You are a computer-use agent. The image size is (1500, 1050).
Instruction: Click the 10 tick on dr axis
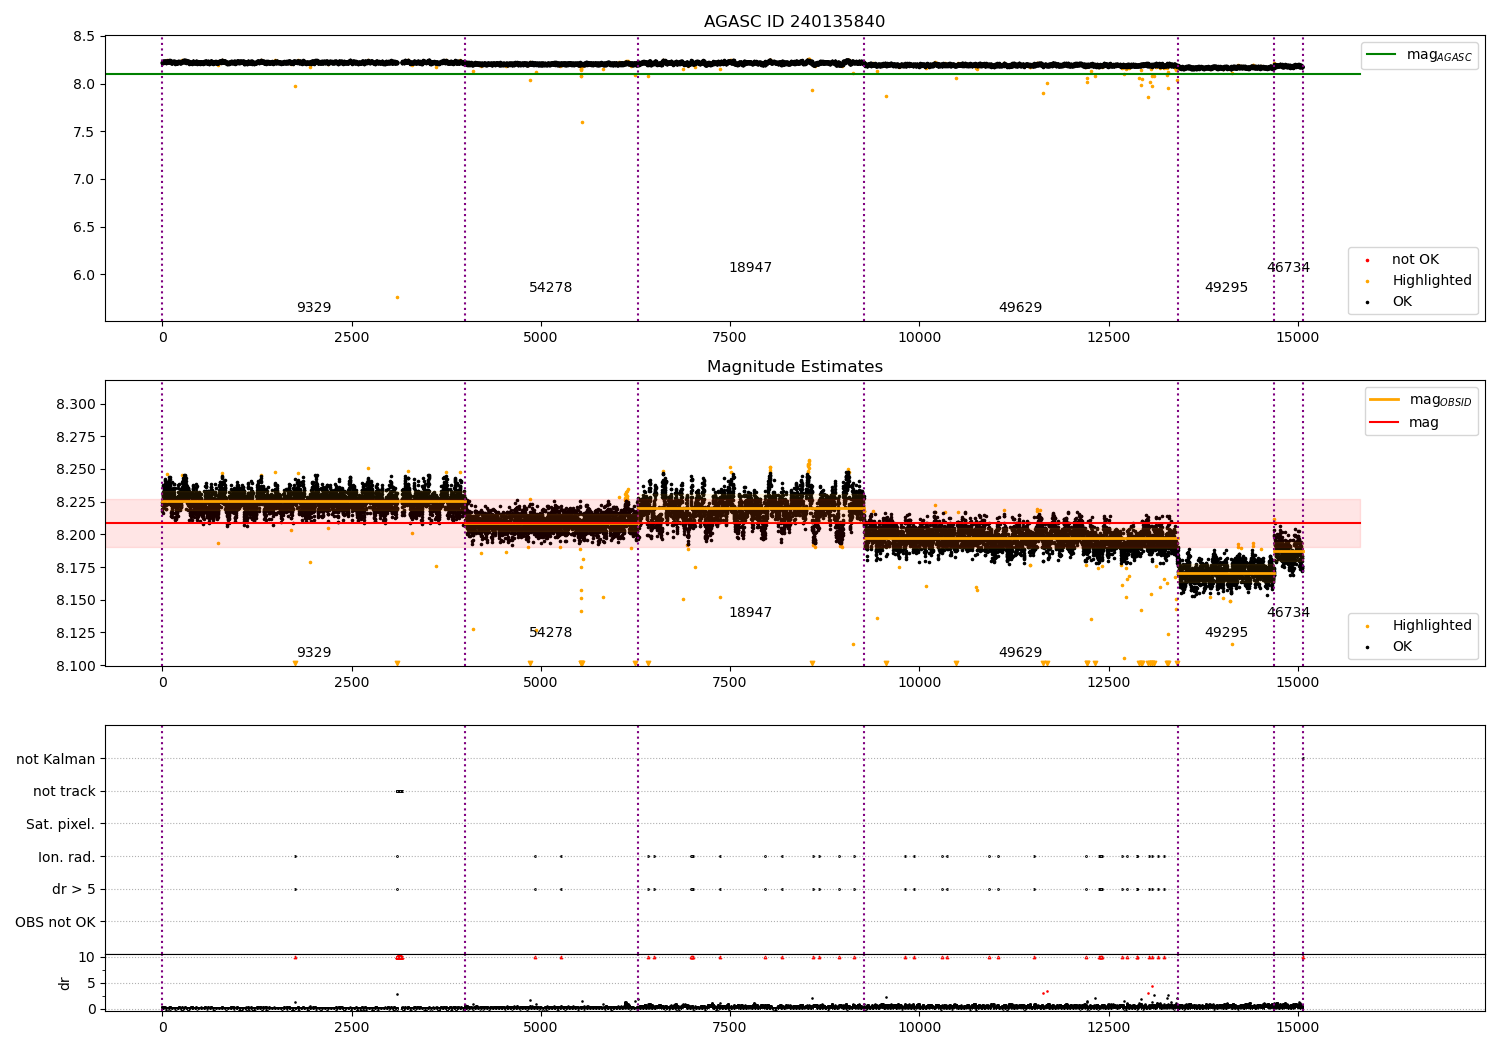(87, 958)
